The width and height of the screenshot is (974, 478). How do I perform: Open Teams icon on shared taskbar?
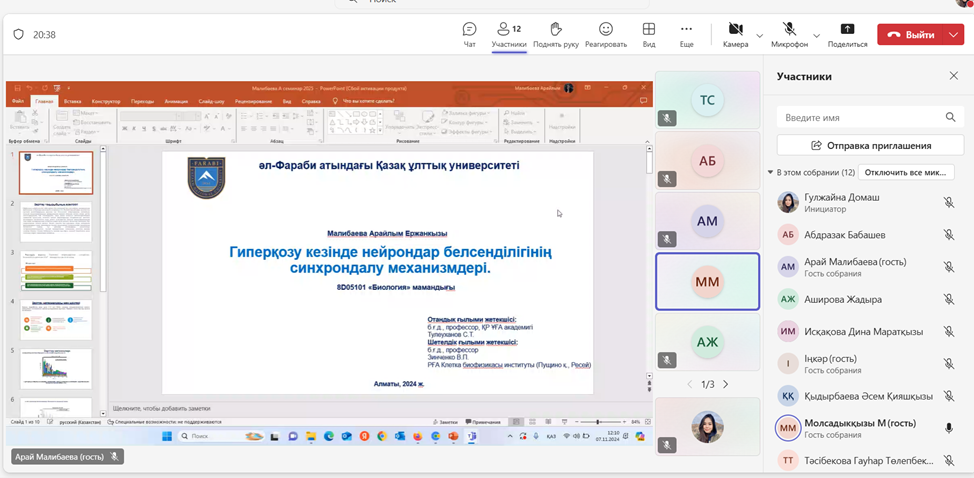tap(471, 436)
